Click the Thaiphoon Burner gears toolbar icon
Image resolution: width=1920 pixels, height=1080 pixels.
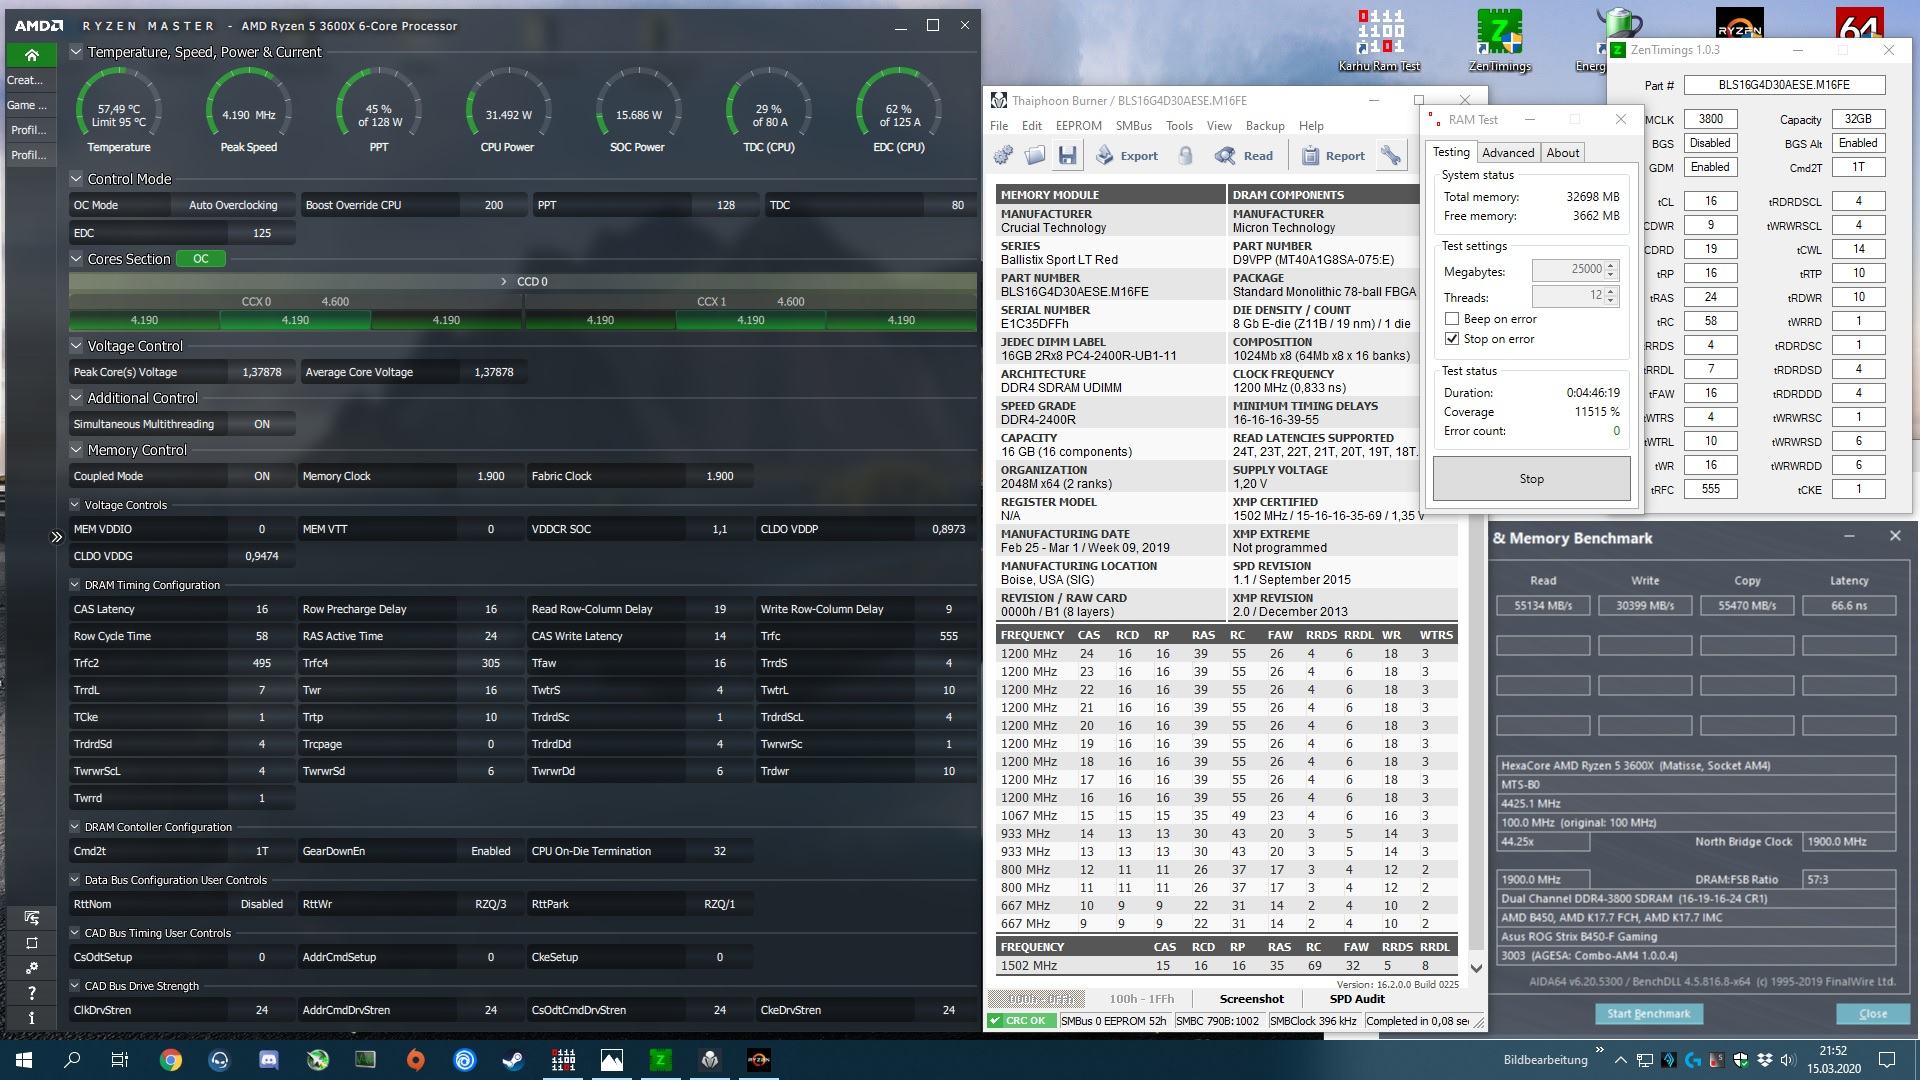pyautogui.click(x=1003, y=155)
